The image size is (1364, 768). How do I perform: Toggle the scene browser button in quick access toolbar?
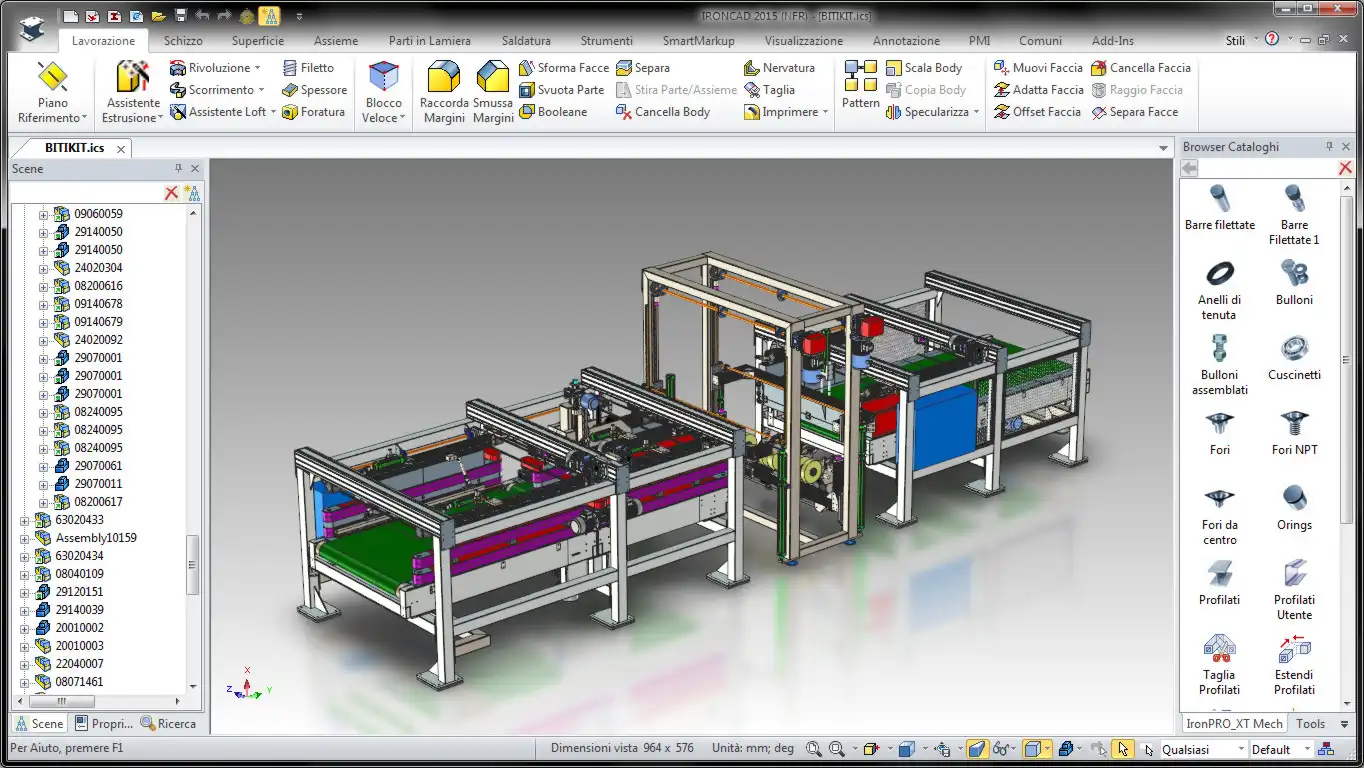269,15
